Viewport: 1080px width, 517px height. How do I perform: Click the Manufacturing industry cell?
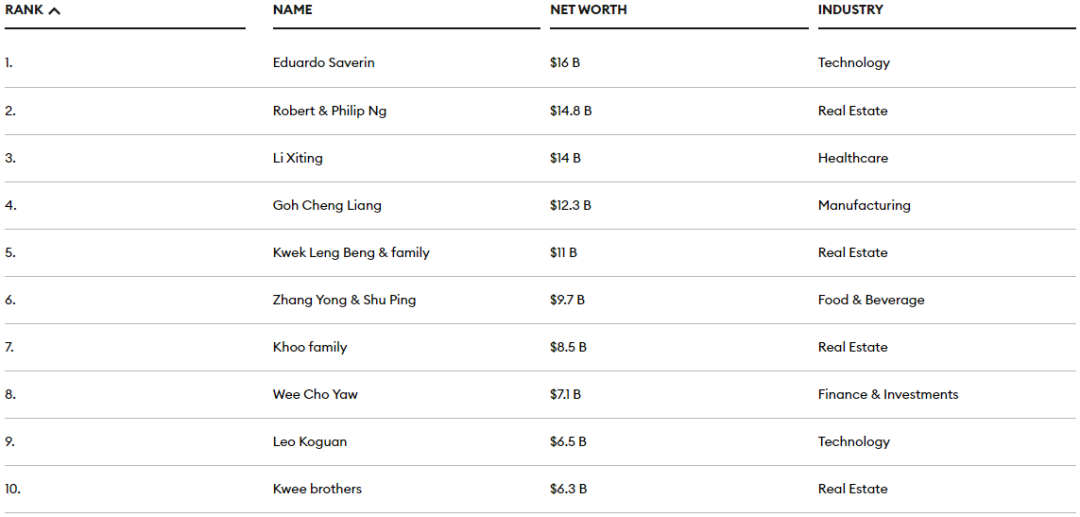pyautogui.click(x=863, y=205)
